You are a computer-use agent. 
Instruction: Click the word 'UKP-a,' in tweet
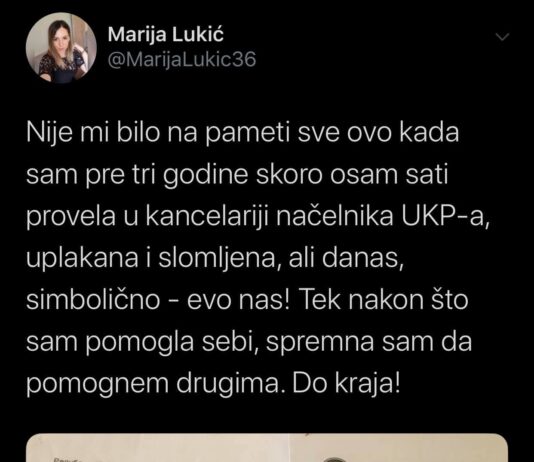[445, 216]
